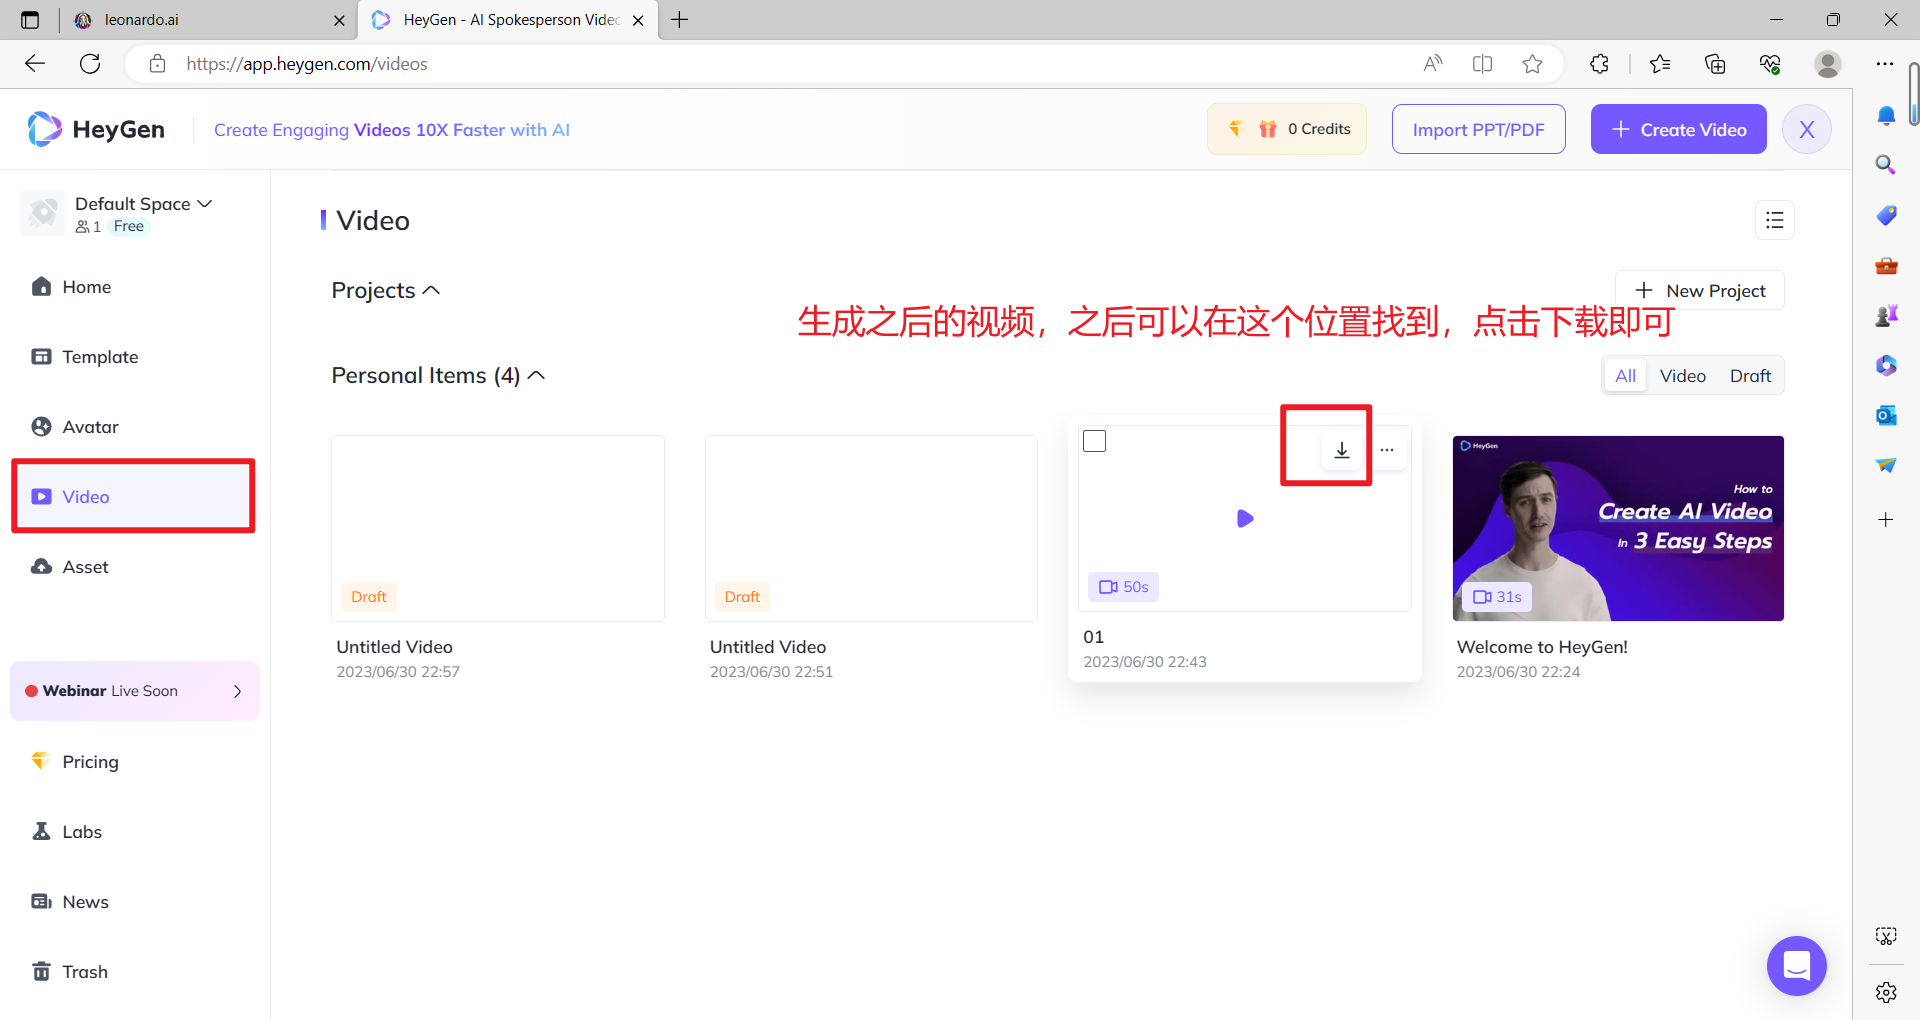Open browser profile icon
Viewport: 1920px width, 1020px height.
click(x=1828, y=64)
